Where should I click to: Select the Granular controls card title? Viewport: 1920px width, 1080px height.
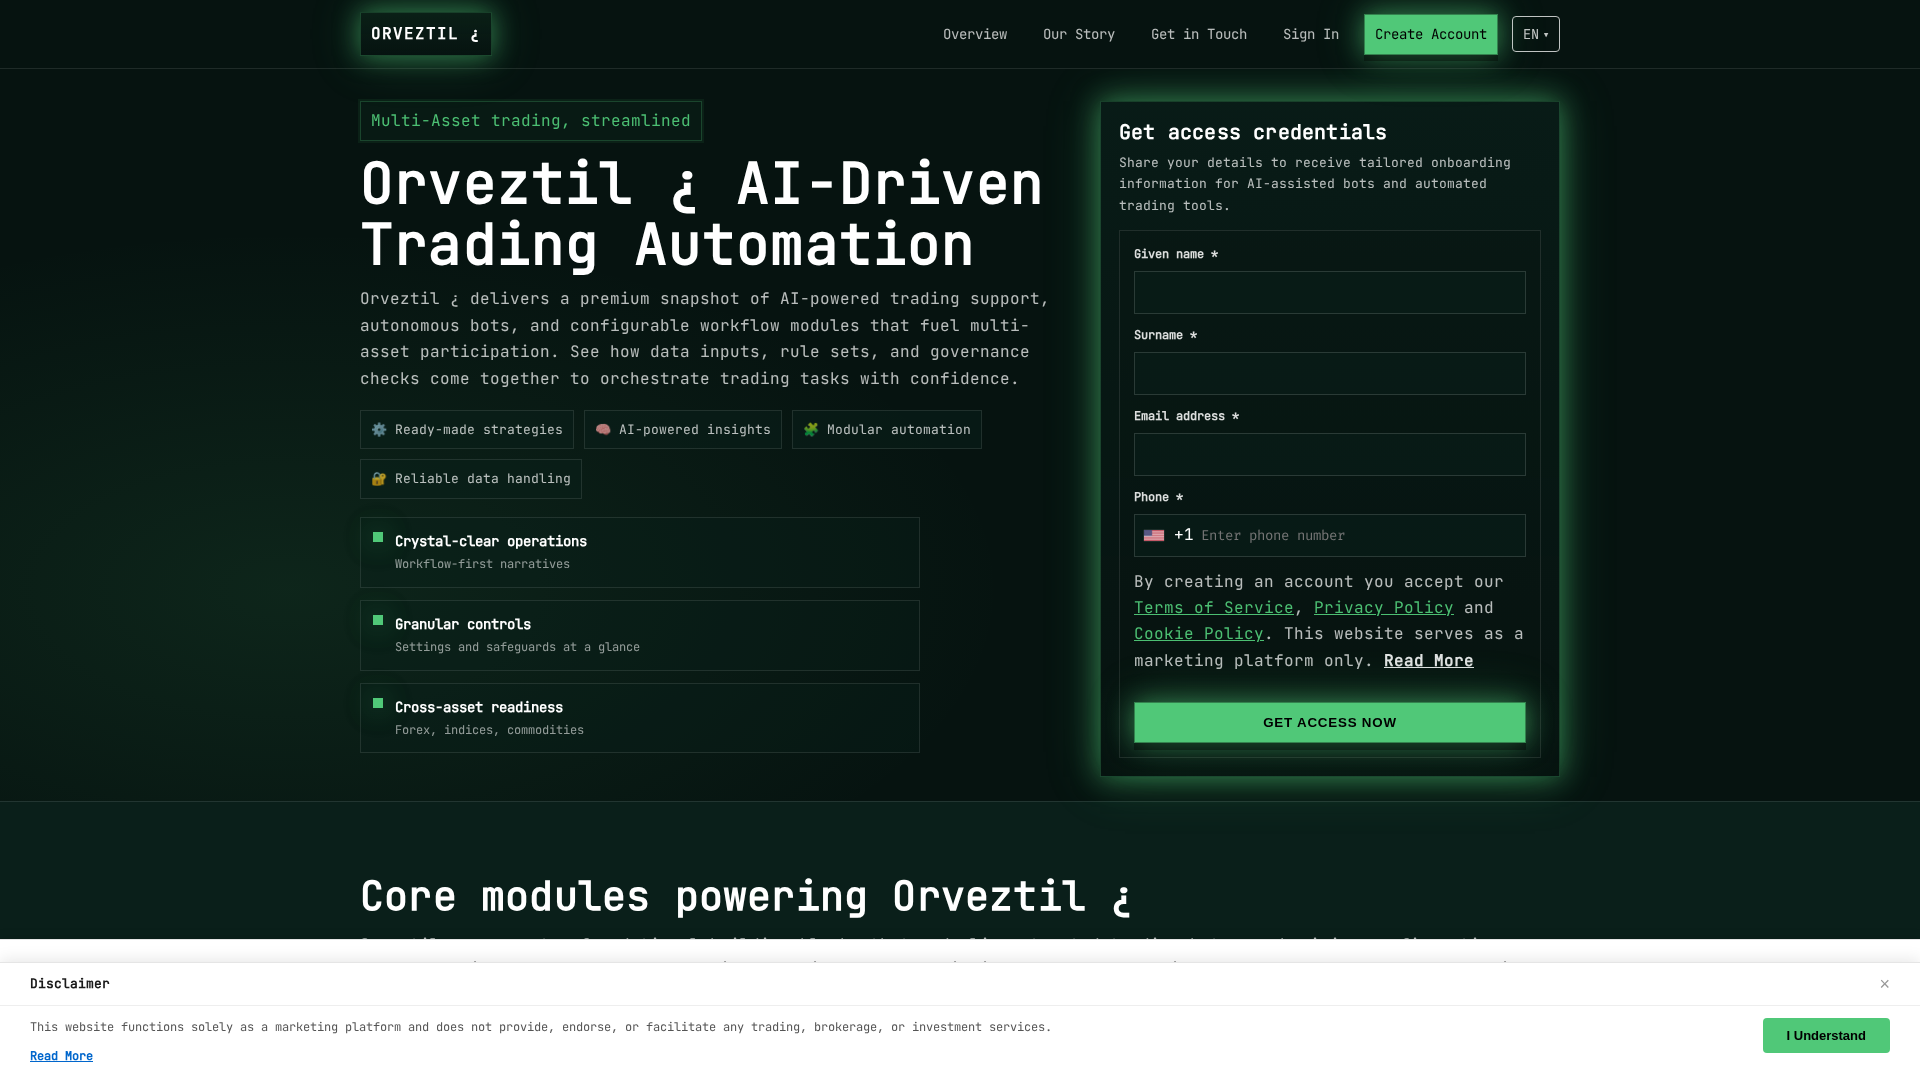click(x=463, y=624)
